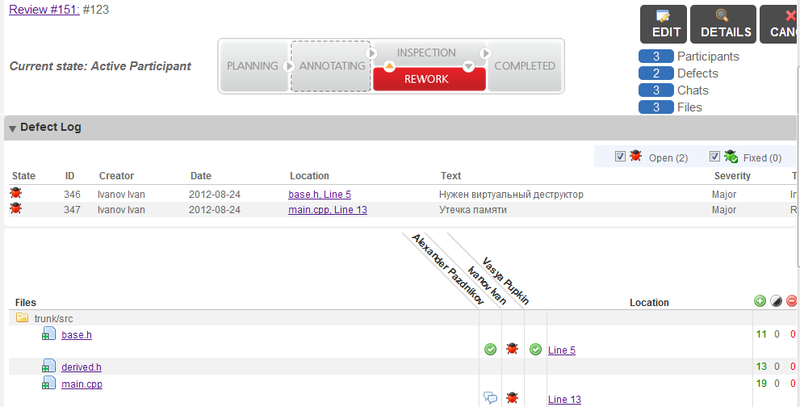This screenshot has height=407, width=800.
Task: Select the red REWORK stage
Action: coord(429,80)
